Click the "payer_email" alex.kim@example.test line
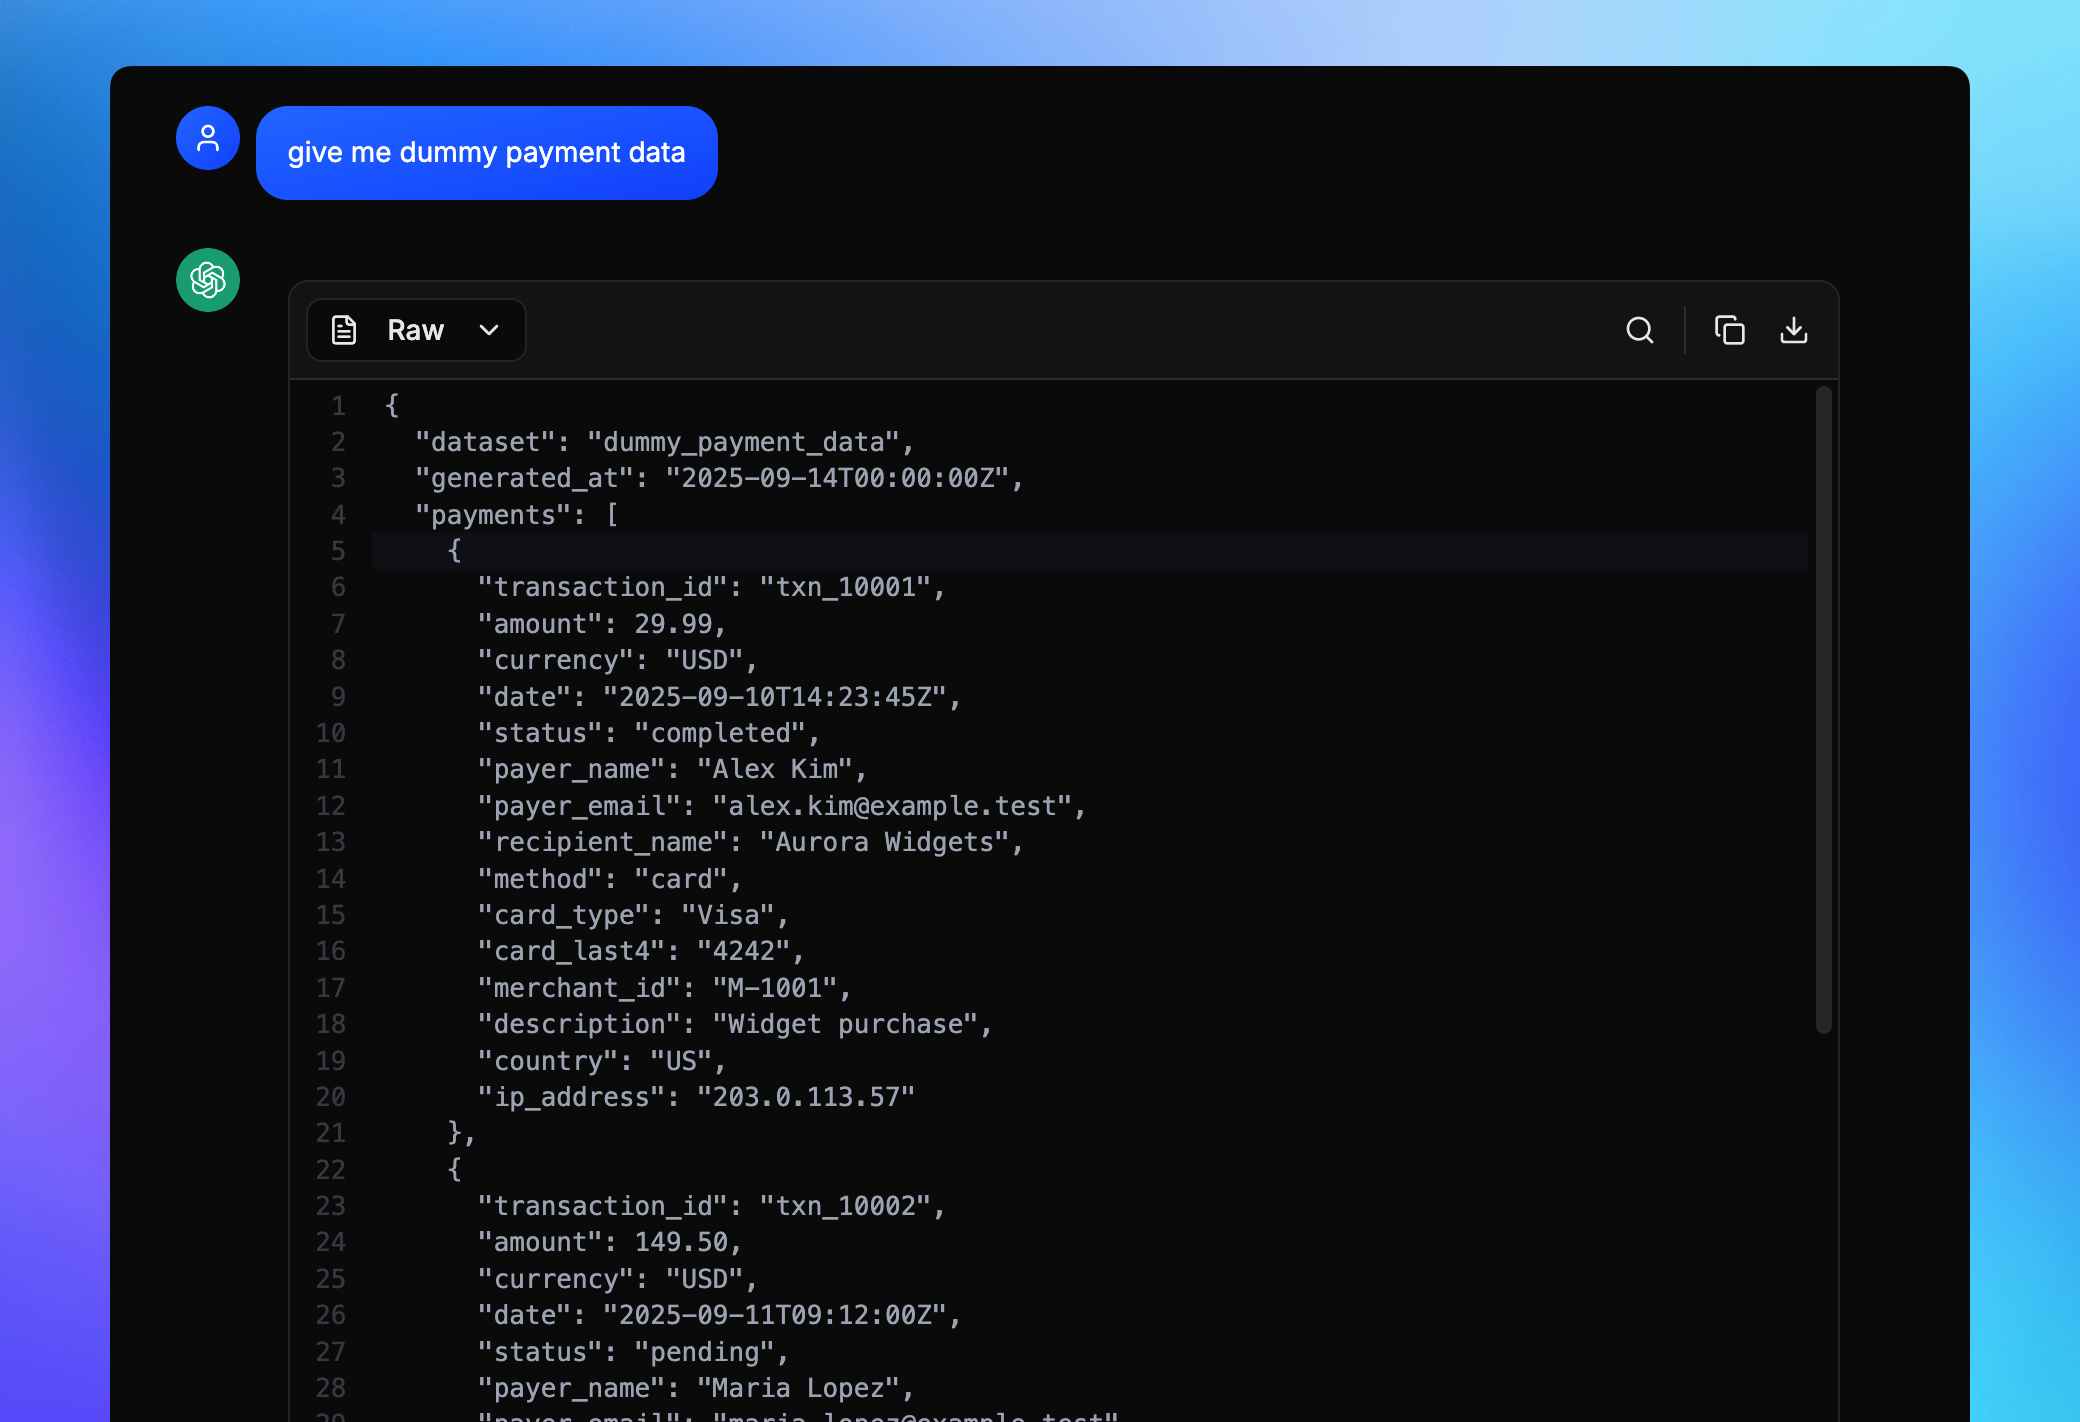 pos(780,806)
